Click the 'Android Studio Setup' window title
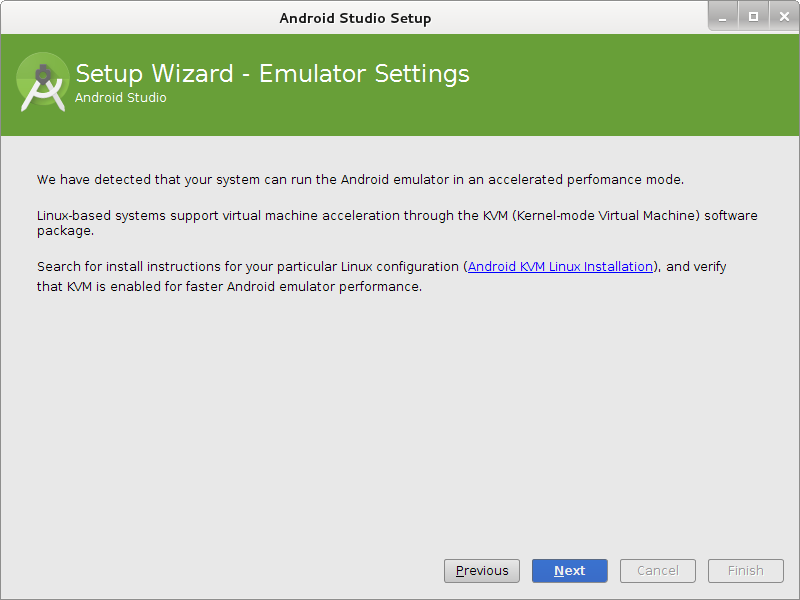The height and width of the screenshot is (600, 800). [x=355, y=18]
